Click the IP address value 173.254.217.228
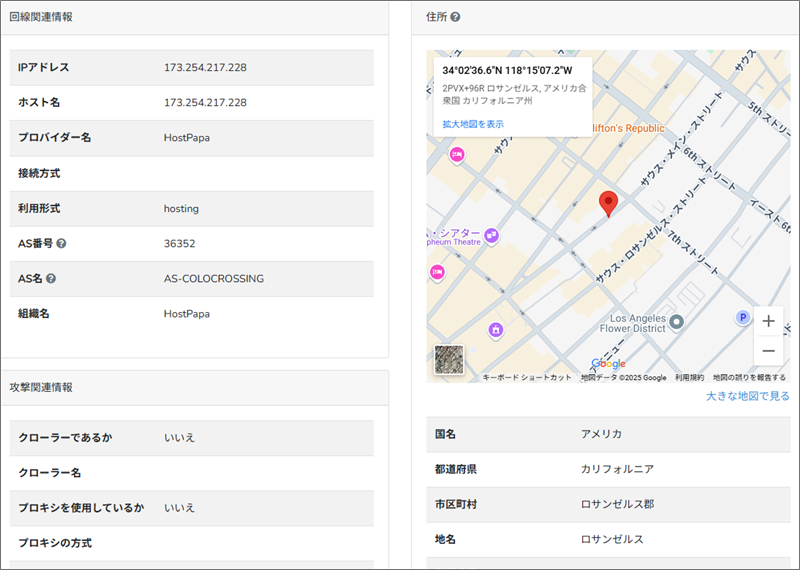 (205, 67)
